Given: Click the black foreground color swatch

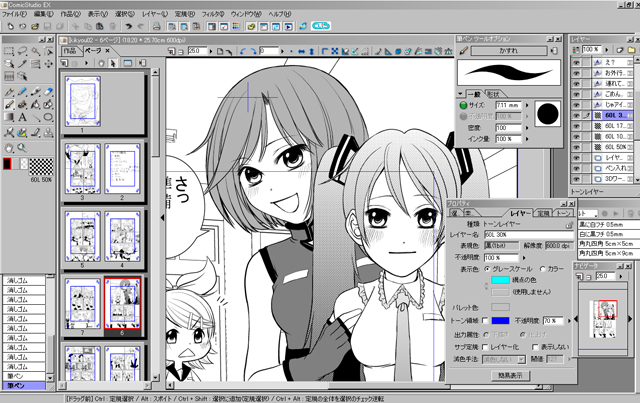Looking at the screenshot, I should [x=7, y=164].
